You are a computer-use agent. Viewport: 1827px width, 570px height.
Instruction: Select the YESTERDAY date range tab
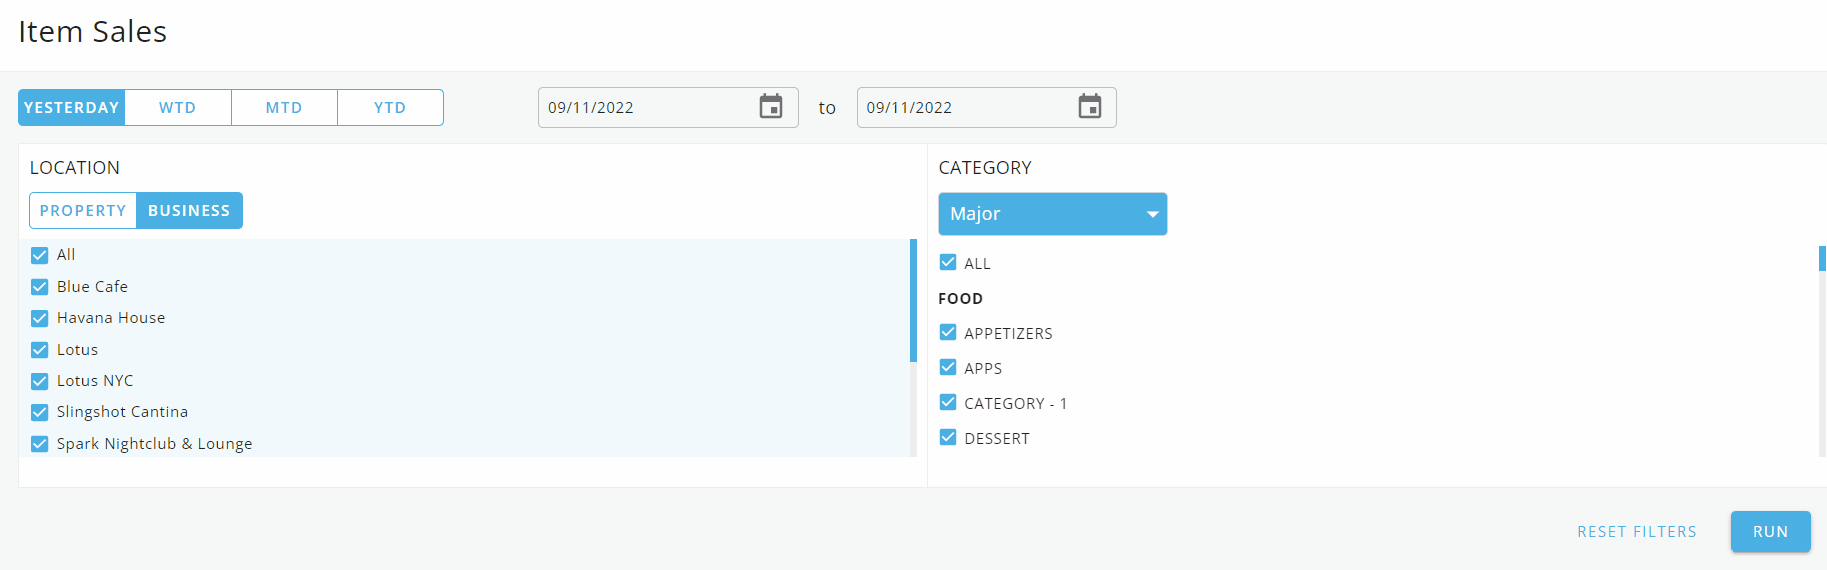[x=72, y=108]
